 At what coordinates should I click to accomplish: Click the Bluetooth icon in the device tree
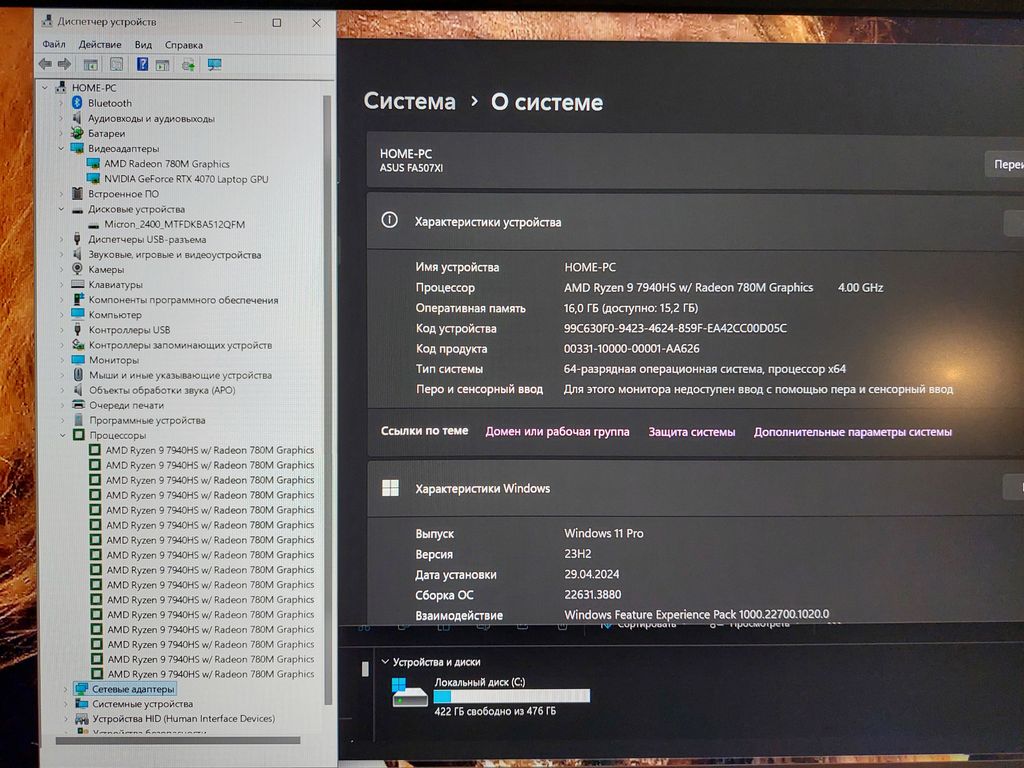tap(76, 103)
